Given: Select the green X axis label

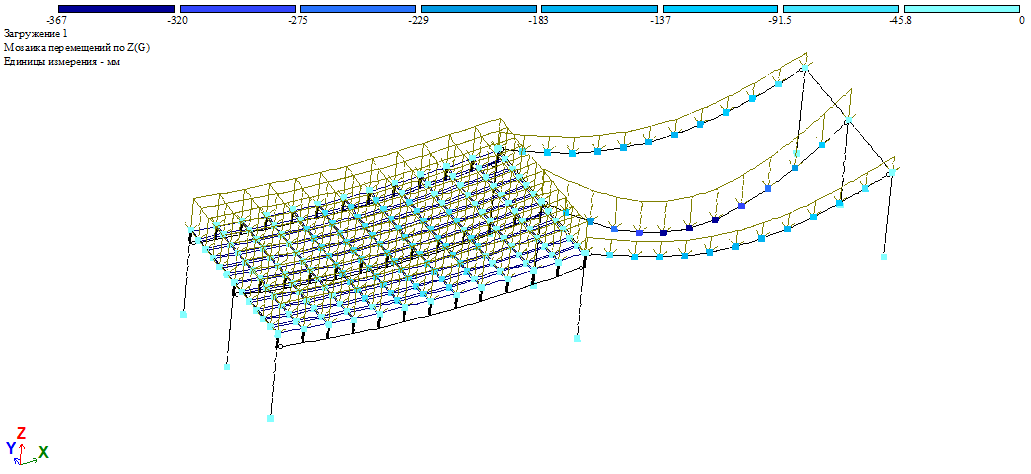Looking at the screenshot, I should (43, 452).
